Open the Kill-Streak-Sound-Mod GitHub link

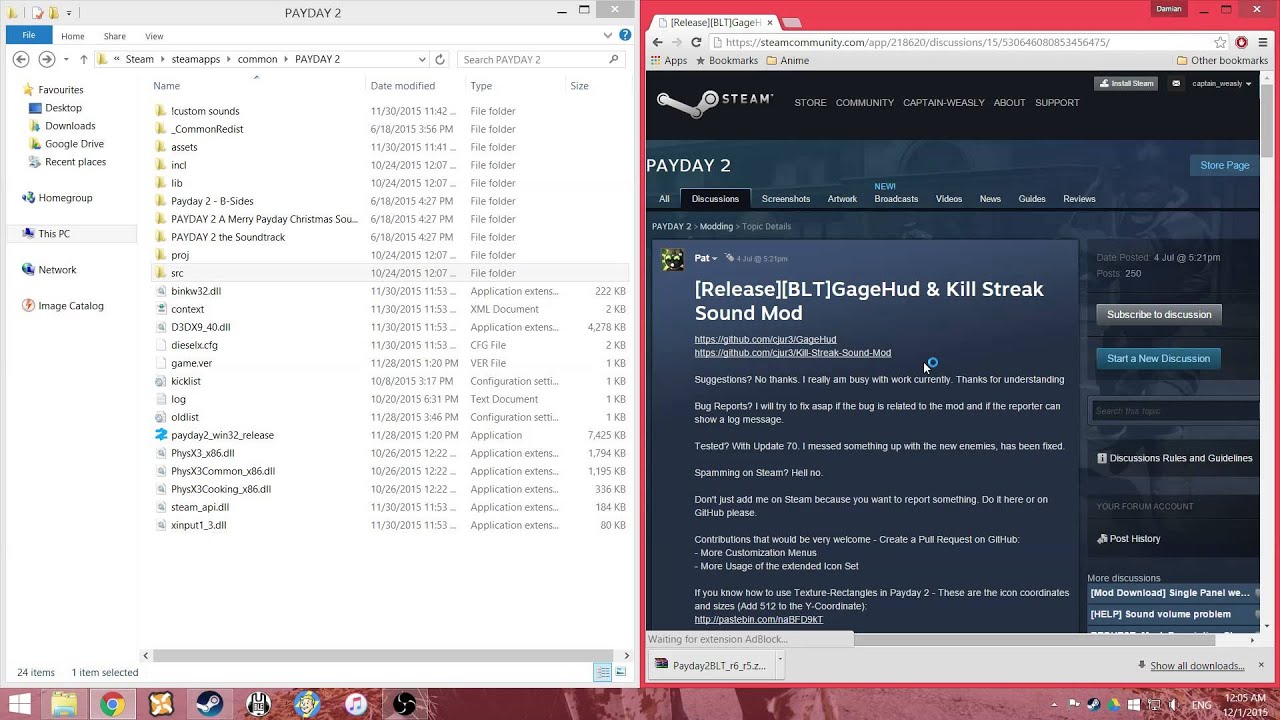pyautogui.click(x=793, y=353)
